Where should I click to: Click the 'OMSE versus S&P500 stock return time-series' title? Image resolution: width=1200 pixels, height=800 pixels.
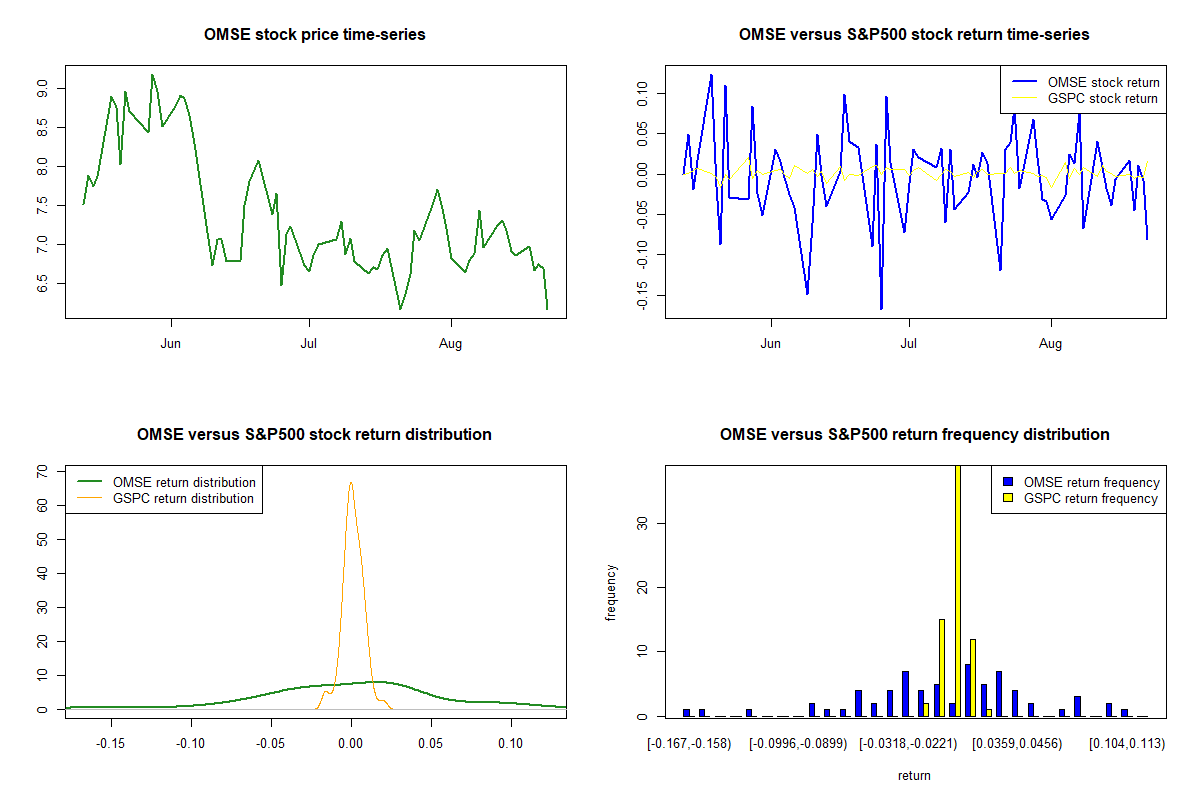tap(913, 35)
